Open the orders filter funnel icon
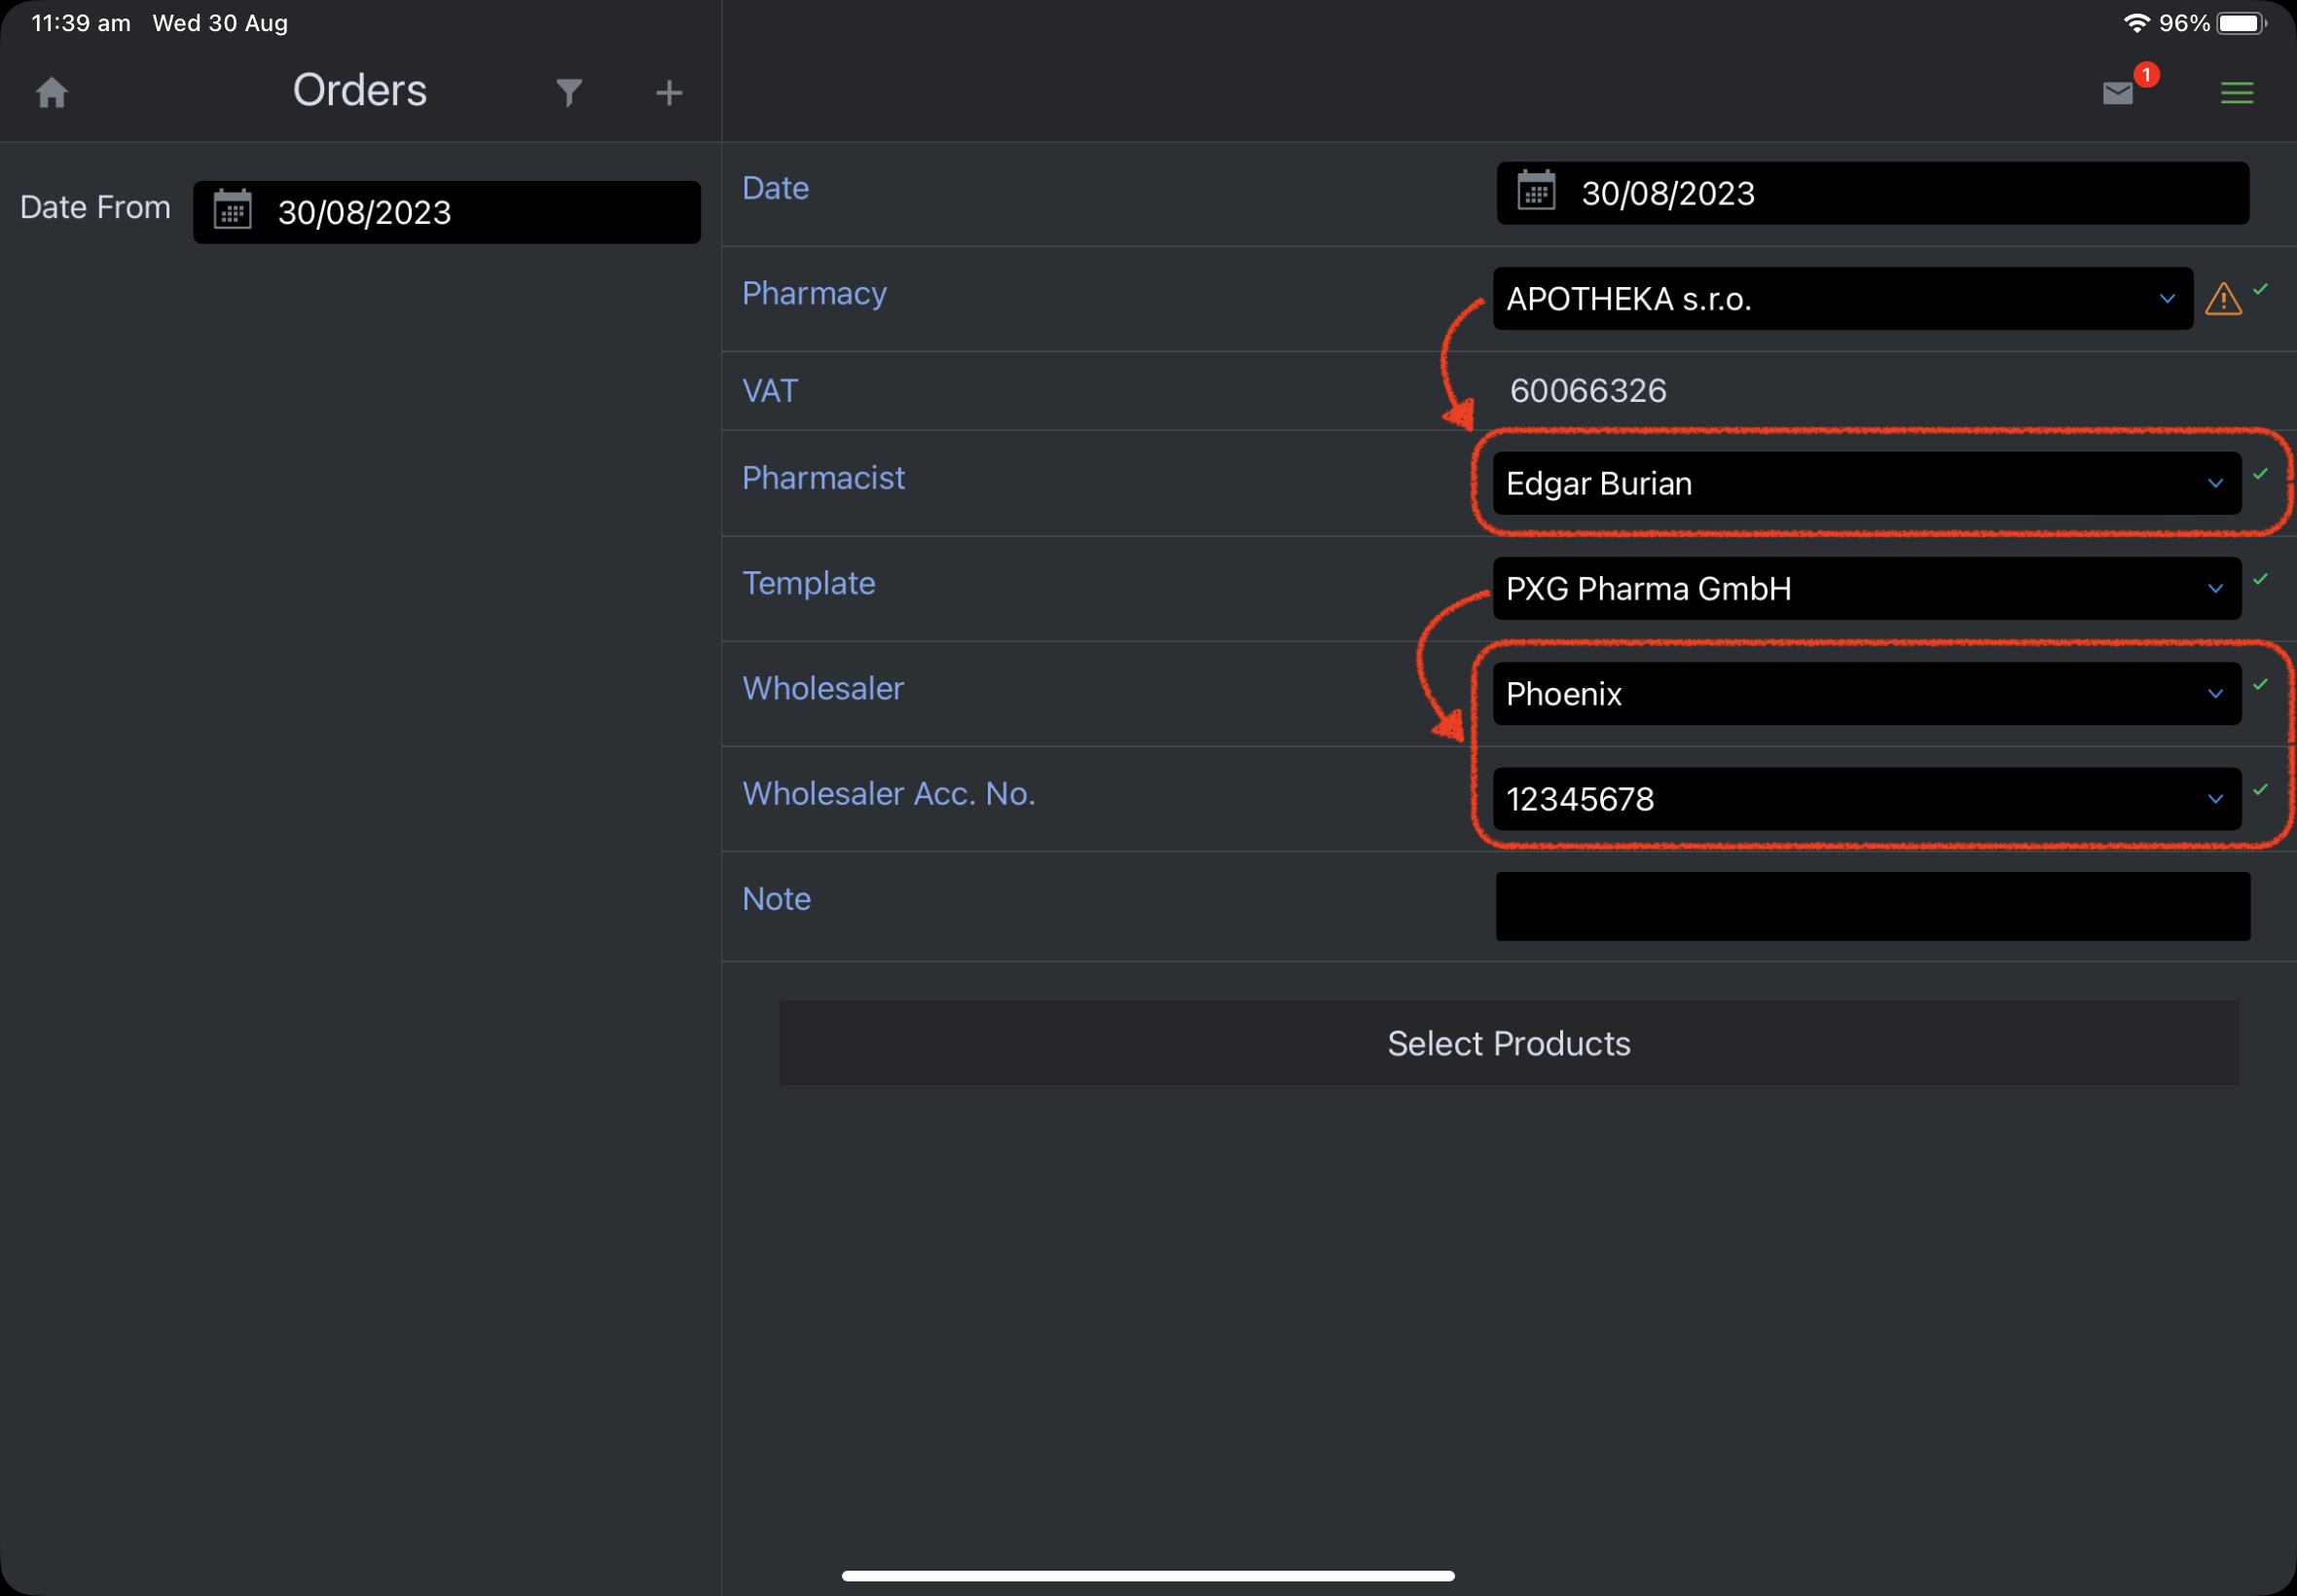Image resolution: width=2297 pixels, height=1596 pixels. (569, 93)
